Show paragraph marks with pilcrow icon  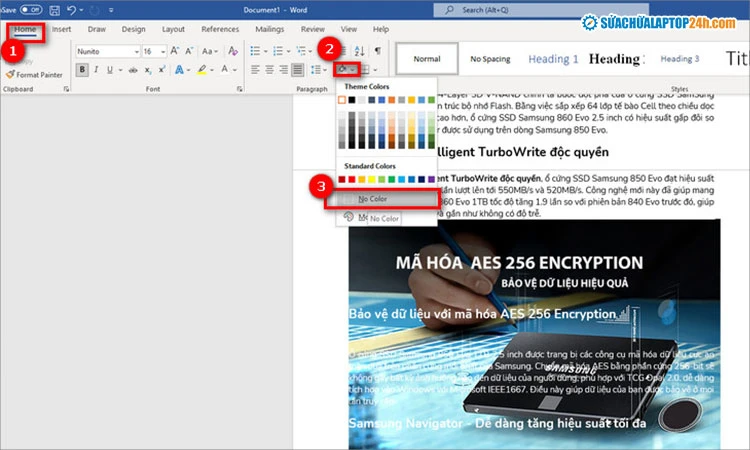377,50
